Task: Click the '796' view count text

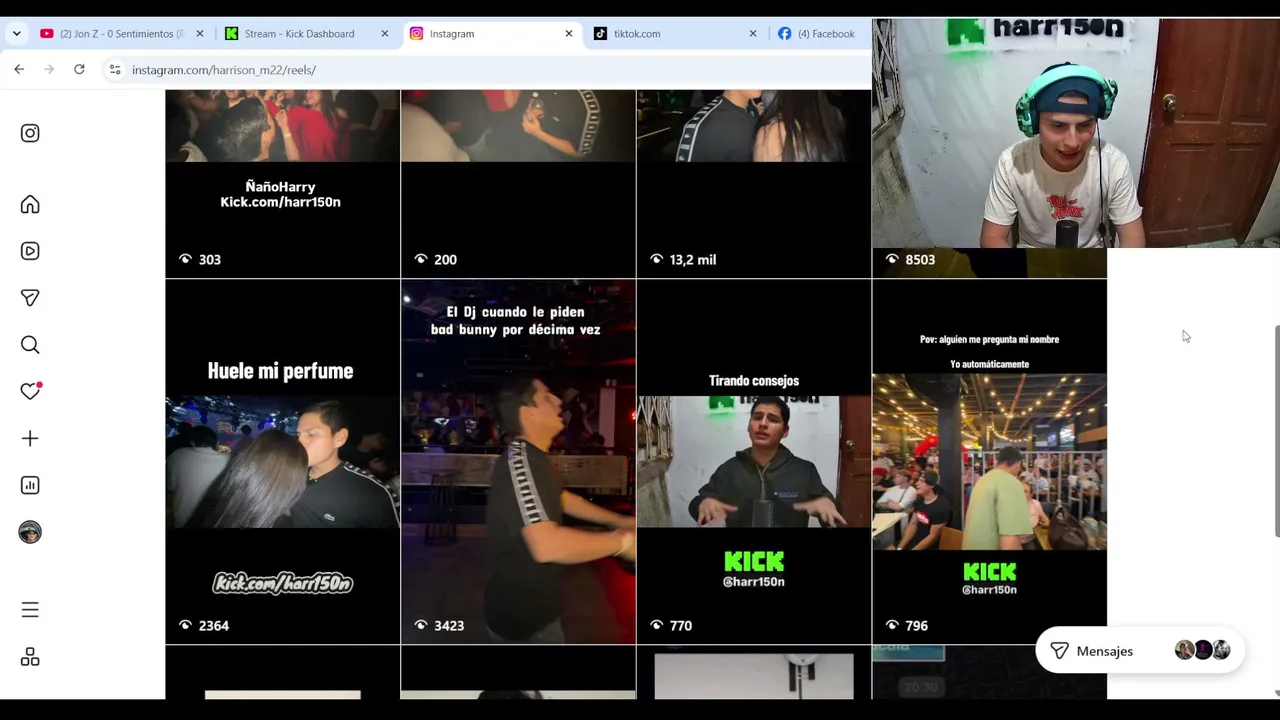Action: click(916, 626)
